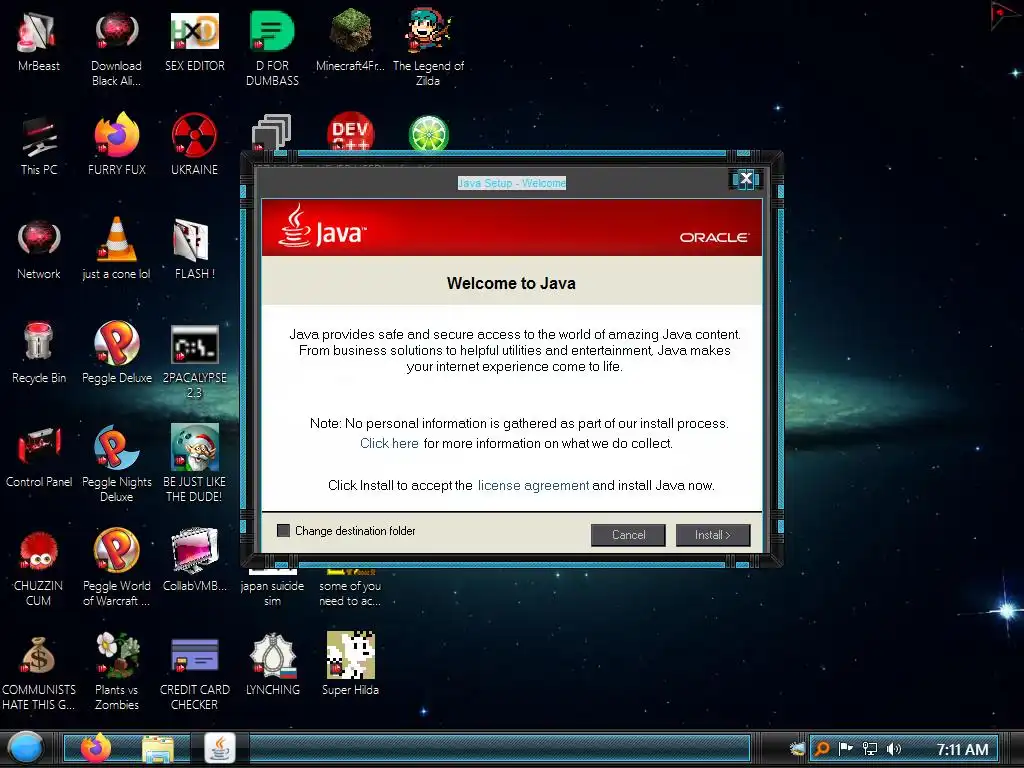Open the MrBeast desktop icon
The image size is (1024, 768).
click(39, 42)
